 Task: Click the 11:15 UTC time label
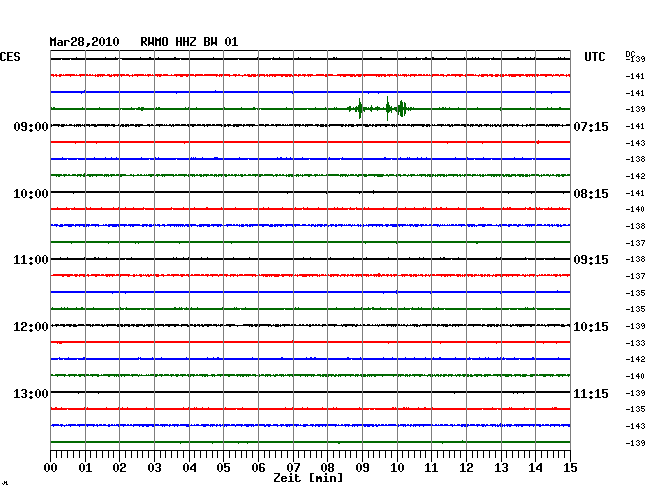point(591,393)
